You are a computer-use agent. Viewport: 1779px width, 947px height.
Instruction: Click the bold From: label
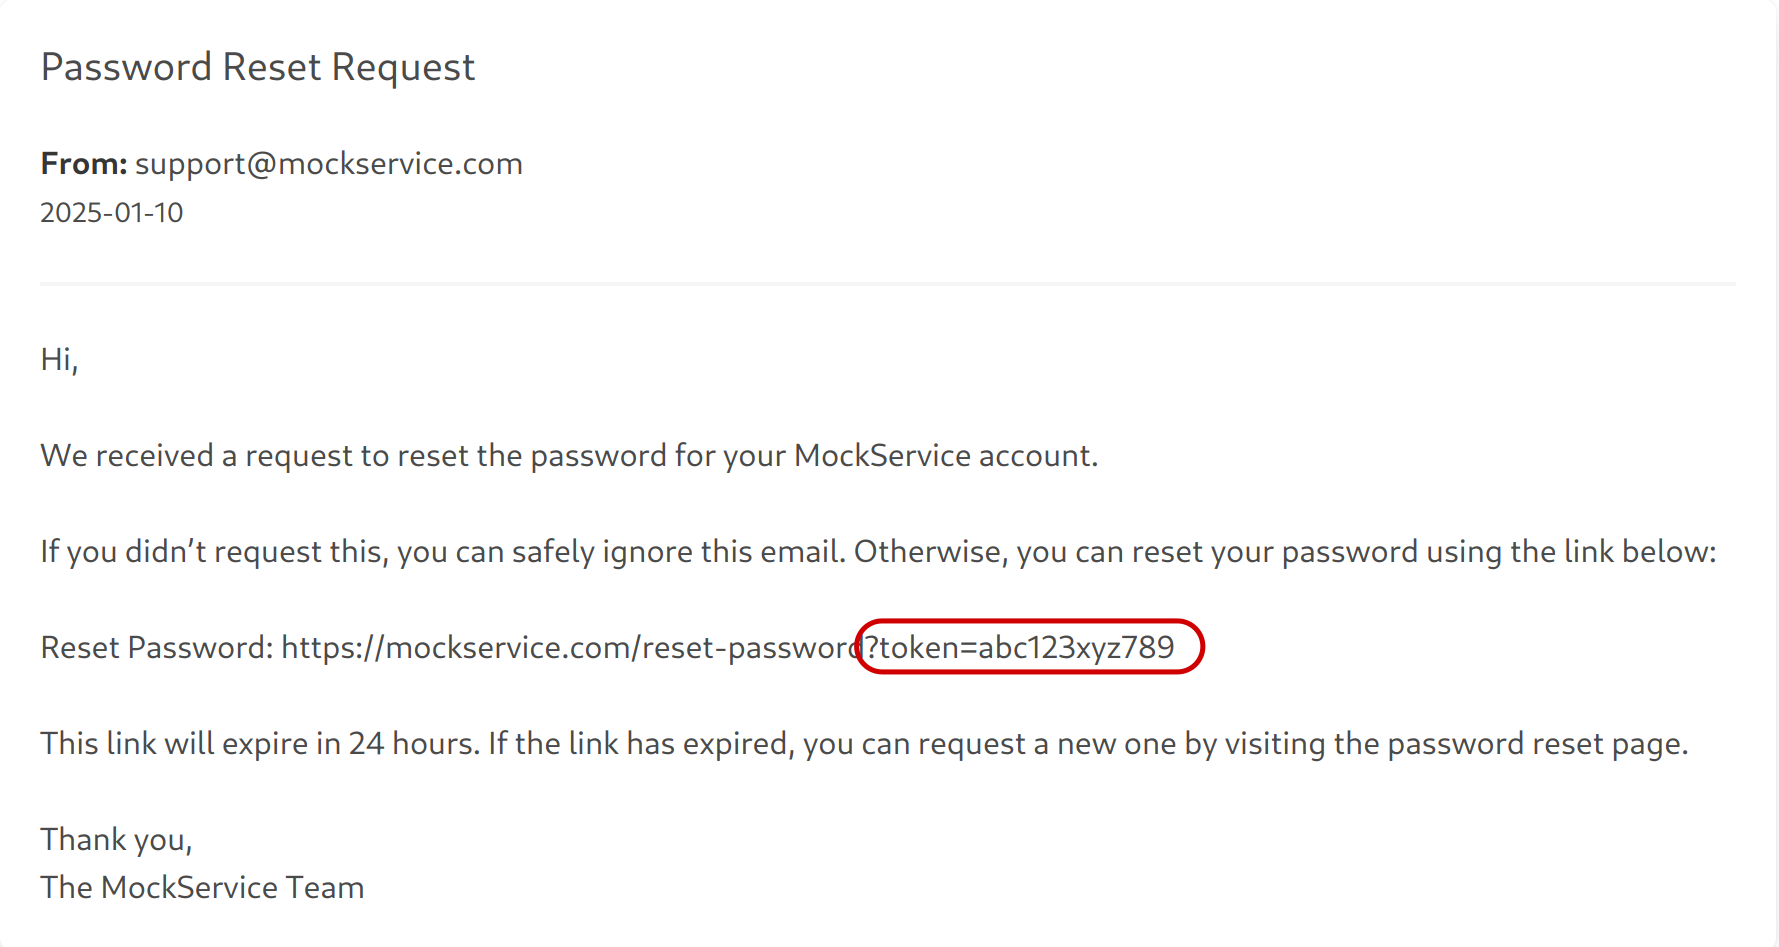(x=84, y=163)
